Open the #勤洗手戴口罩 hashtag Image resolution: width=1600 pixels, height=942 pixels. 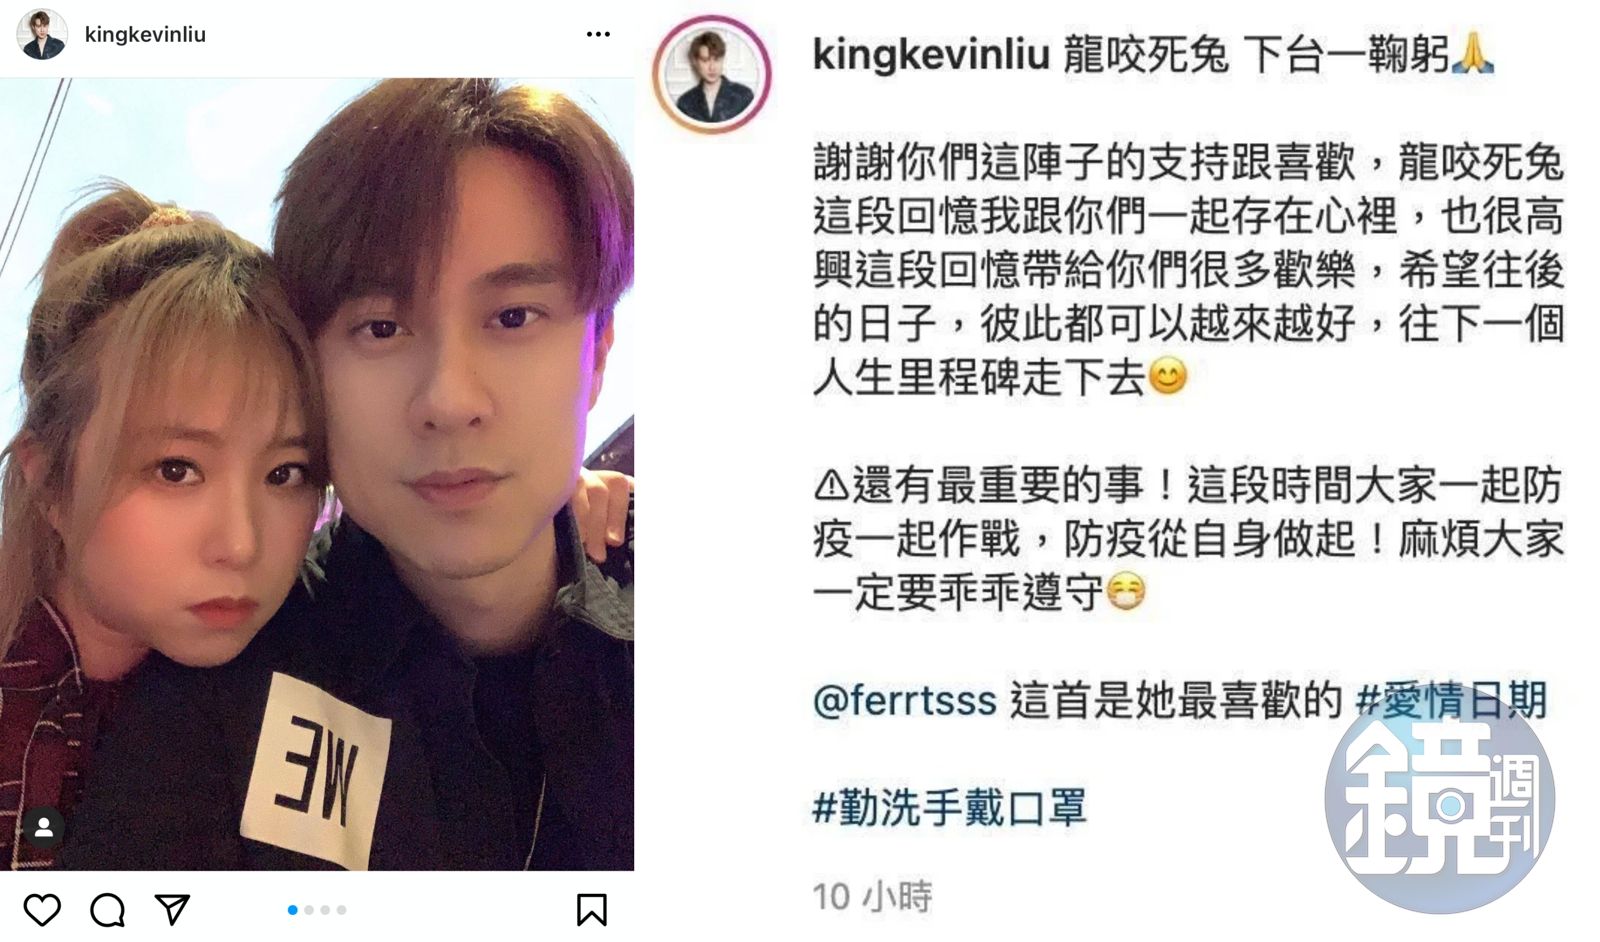(949, 807)
